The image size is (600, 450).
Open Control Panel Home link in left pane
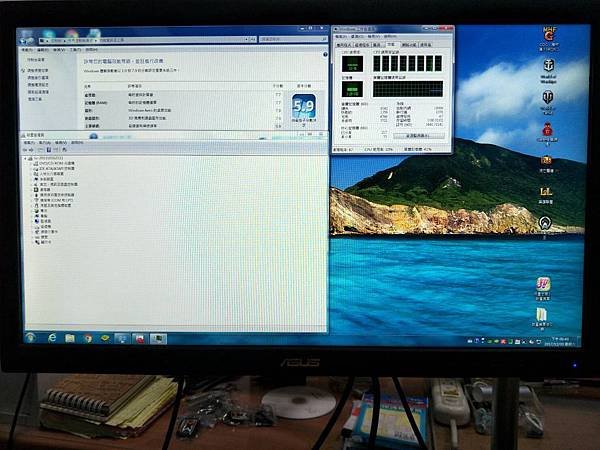click(36, 60)
